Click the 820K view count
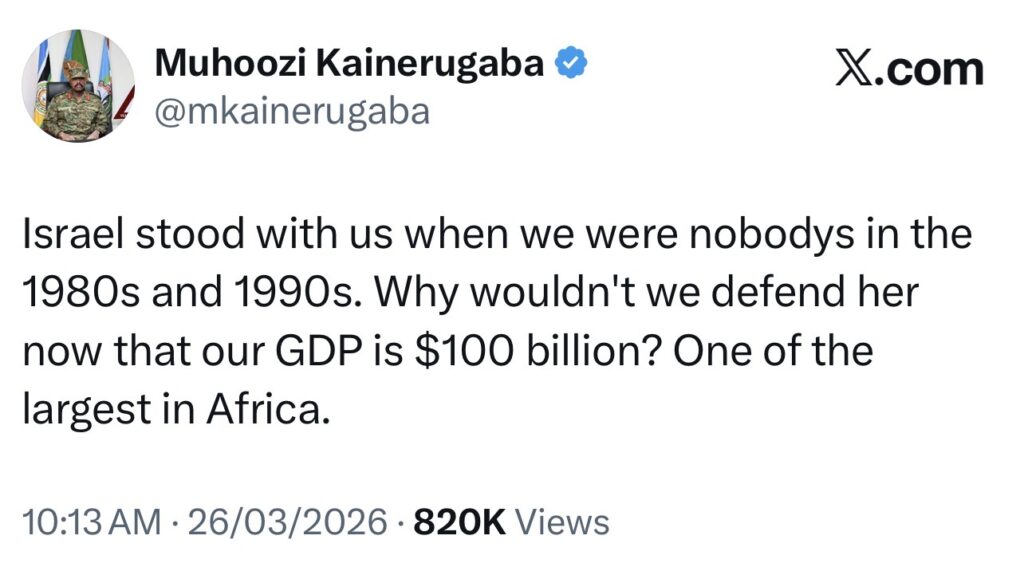Viewport: 1024px width, 571px height. point(460,522)
